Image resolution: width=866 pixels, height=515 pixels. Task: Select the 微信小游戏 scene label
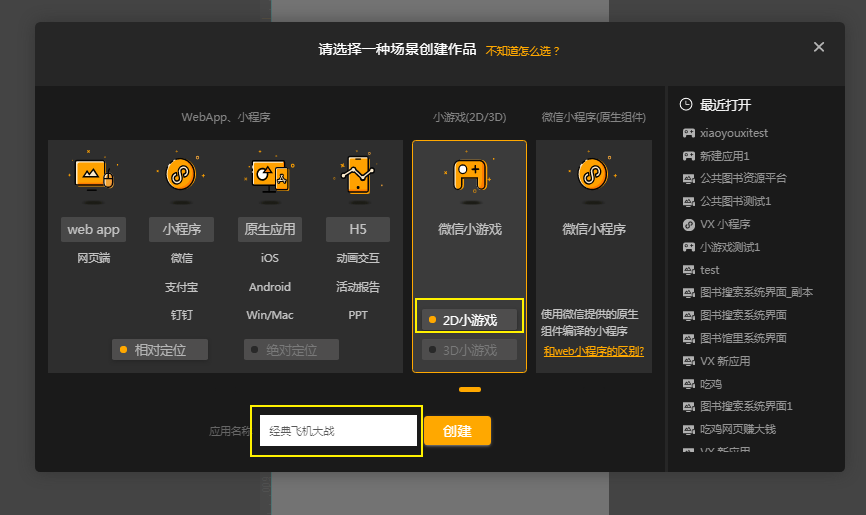(x=470, y=229)
